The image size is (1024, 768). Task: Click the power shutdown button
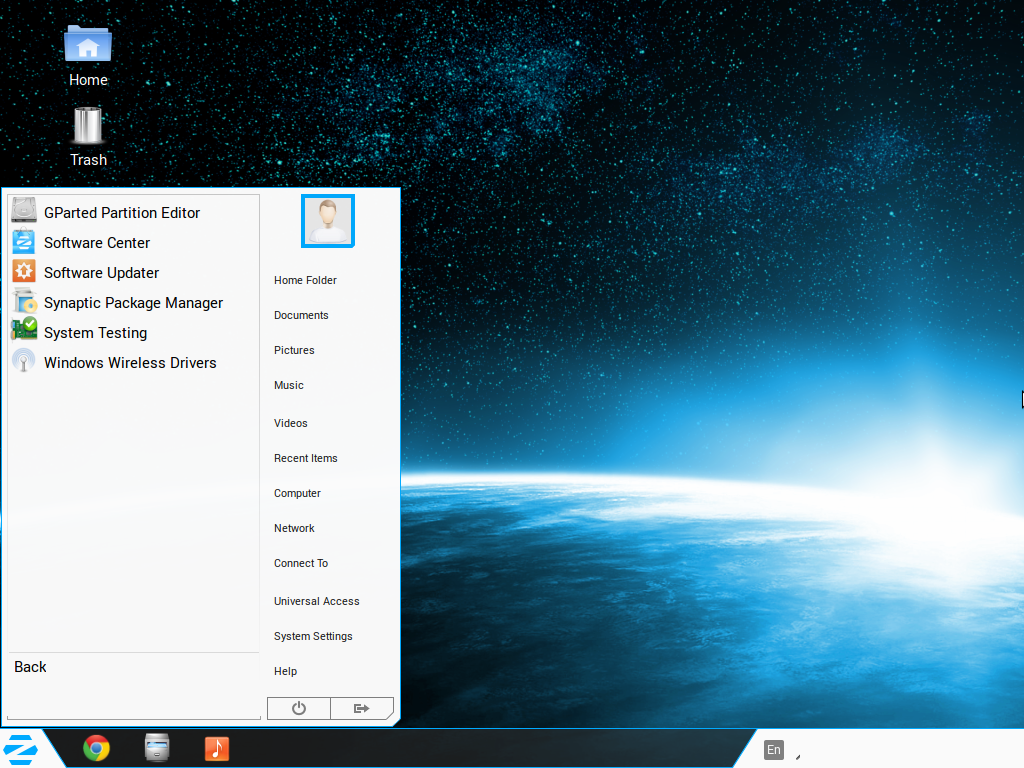[x=298, y=709]
